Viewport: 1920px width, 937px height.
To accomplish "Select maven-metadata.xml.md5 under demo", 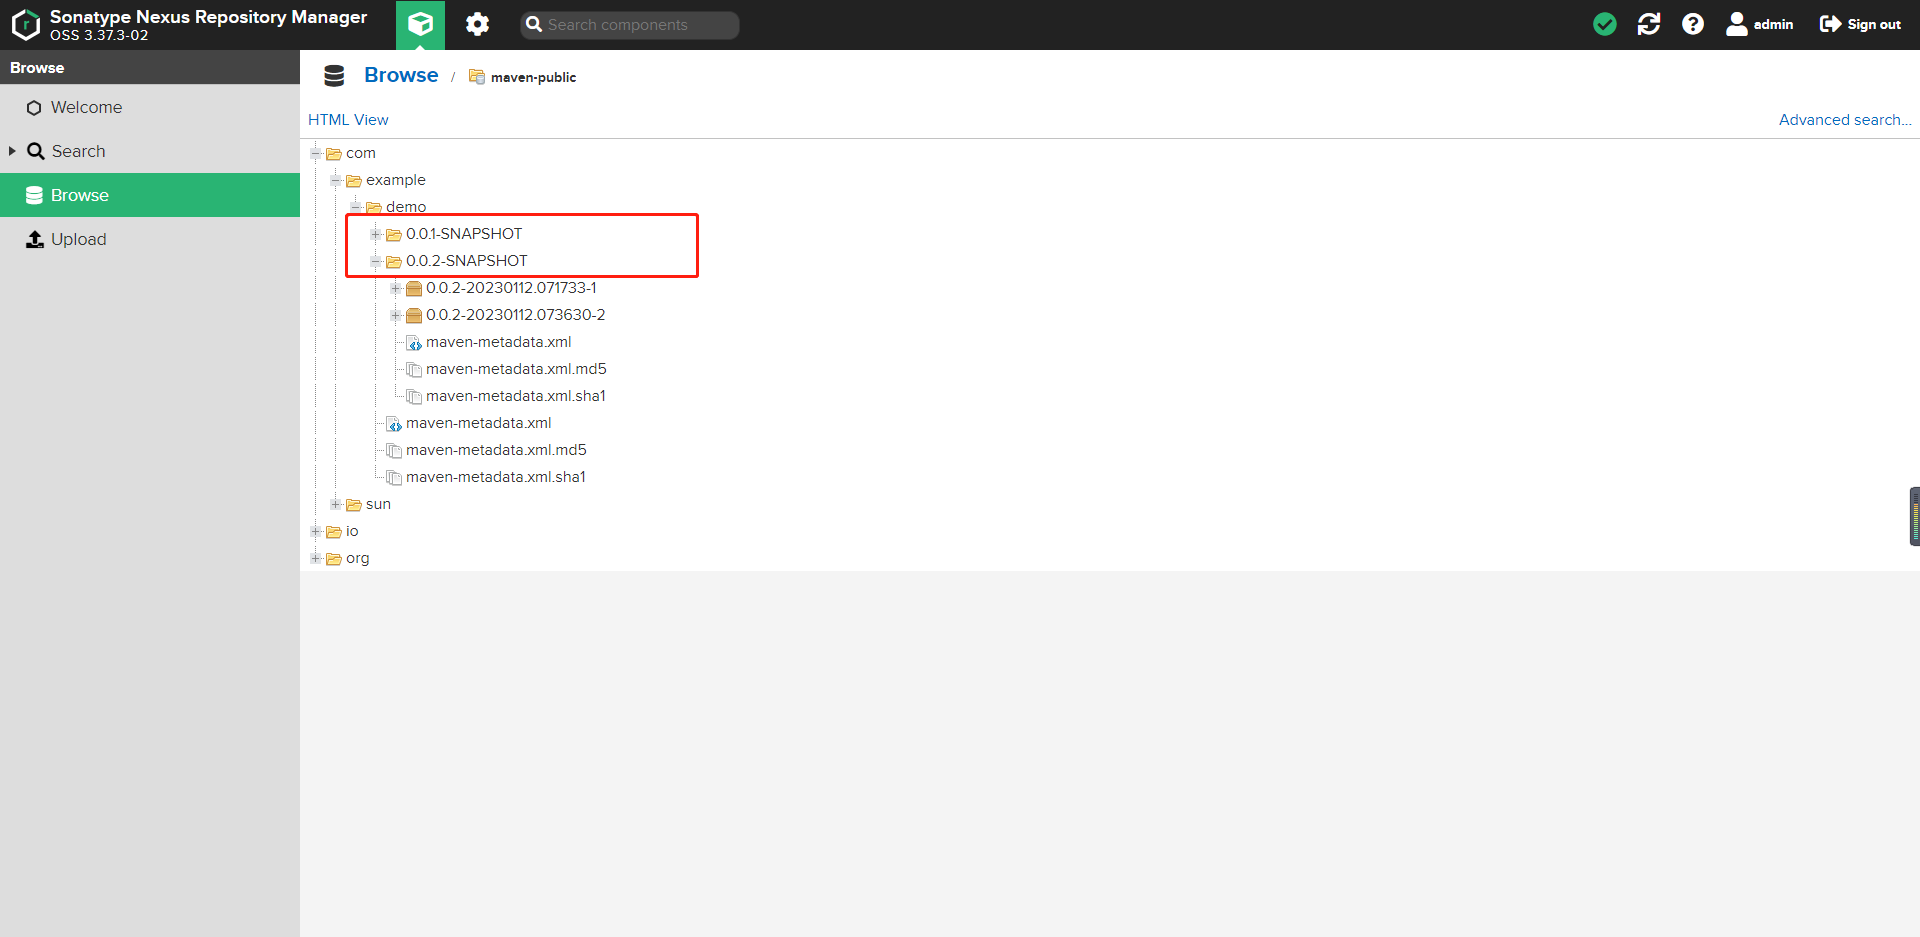I will (x=496, y=450).
